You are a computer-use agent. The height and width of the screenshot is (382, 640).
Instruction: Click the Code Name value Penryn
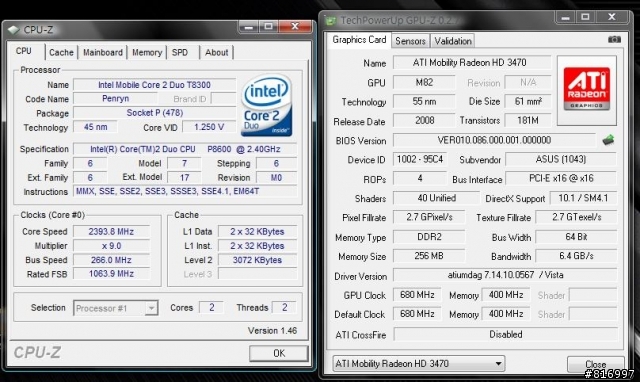pos(116,99)
